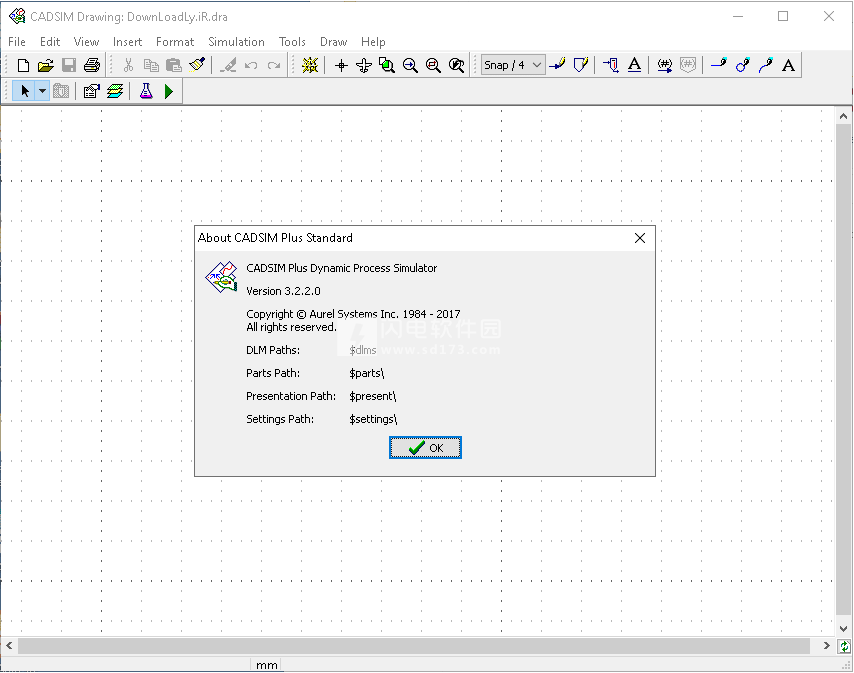Image resolution: width=854 pixels, height=673 pixels.
Task: Open the Tools menu
Action: click(292, 42)
